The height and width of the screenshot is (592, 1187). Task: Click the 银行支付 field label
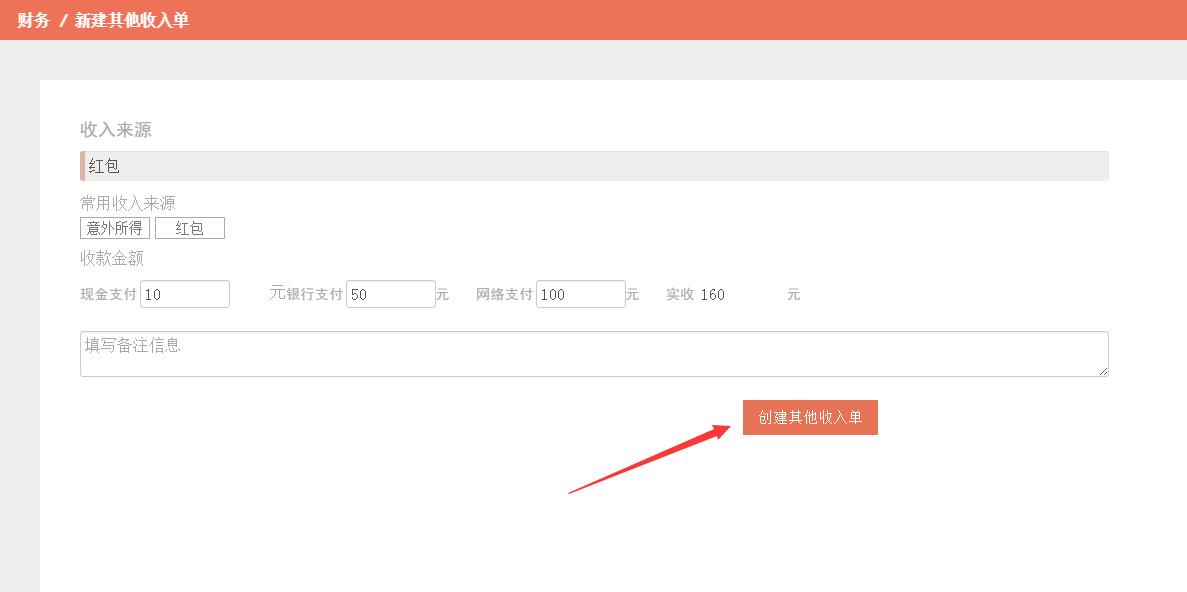coord(314,295)
